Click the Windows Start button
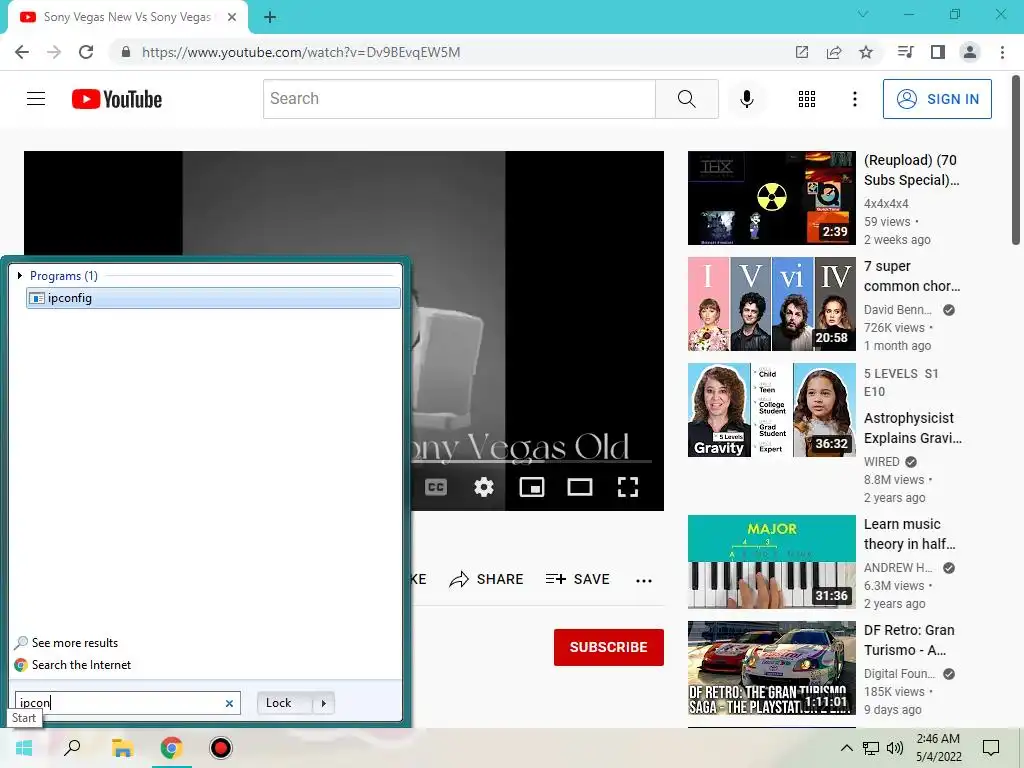Viewport: 1024px width, 768px height. 24,748
